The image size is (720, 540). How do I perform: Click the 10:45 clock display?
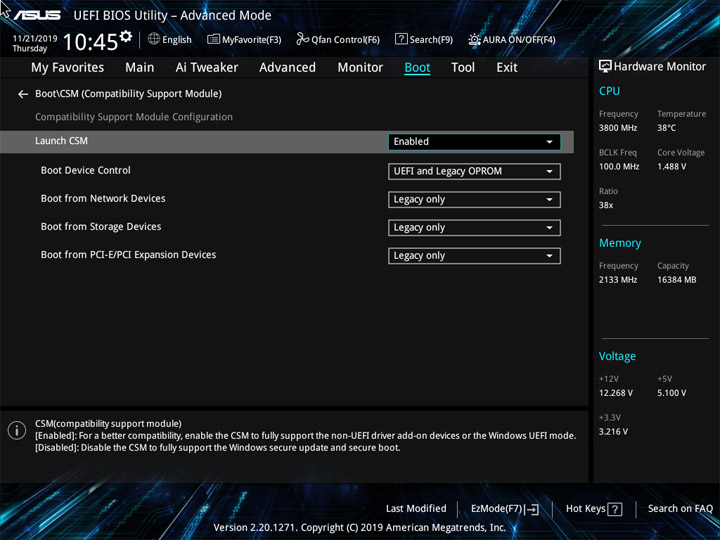[90, 42]
